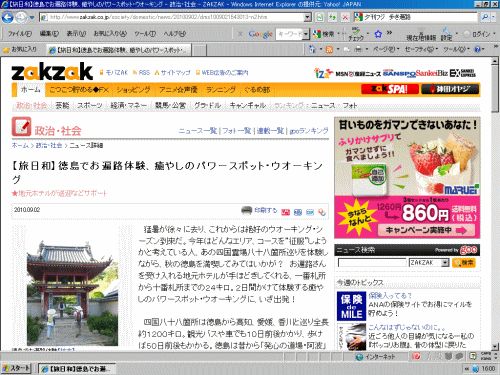Open the ファイル menu

pos(19,34)
